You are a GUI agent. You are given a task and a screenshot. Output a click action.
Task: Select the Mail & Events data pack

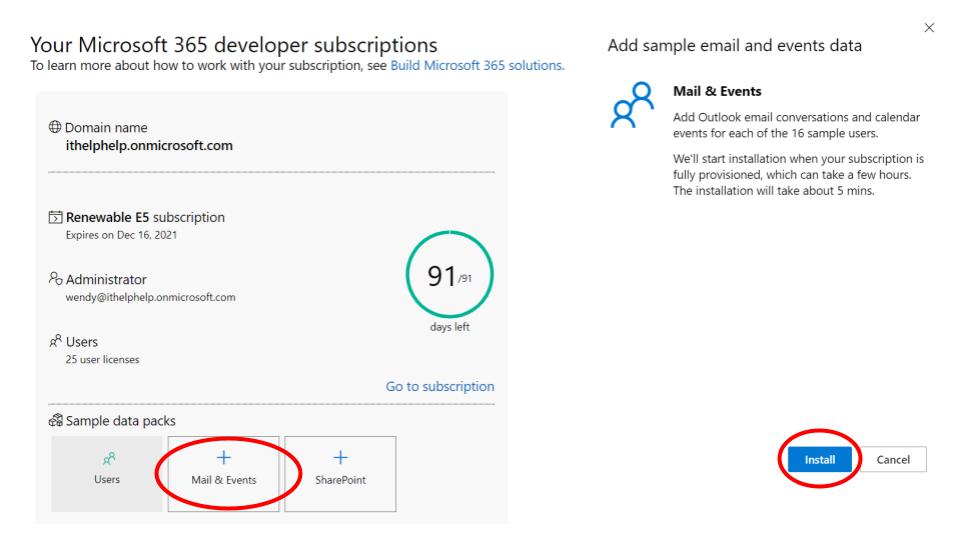[223, 474]
